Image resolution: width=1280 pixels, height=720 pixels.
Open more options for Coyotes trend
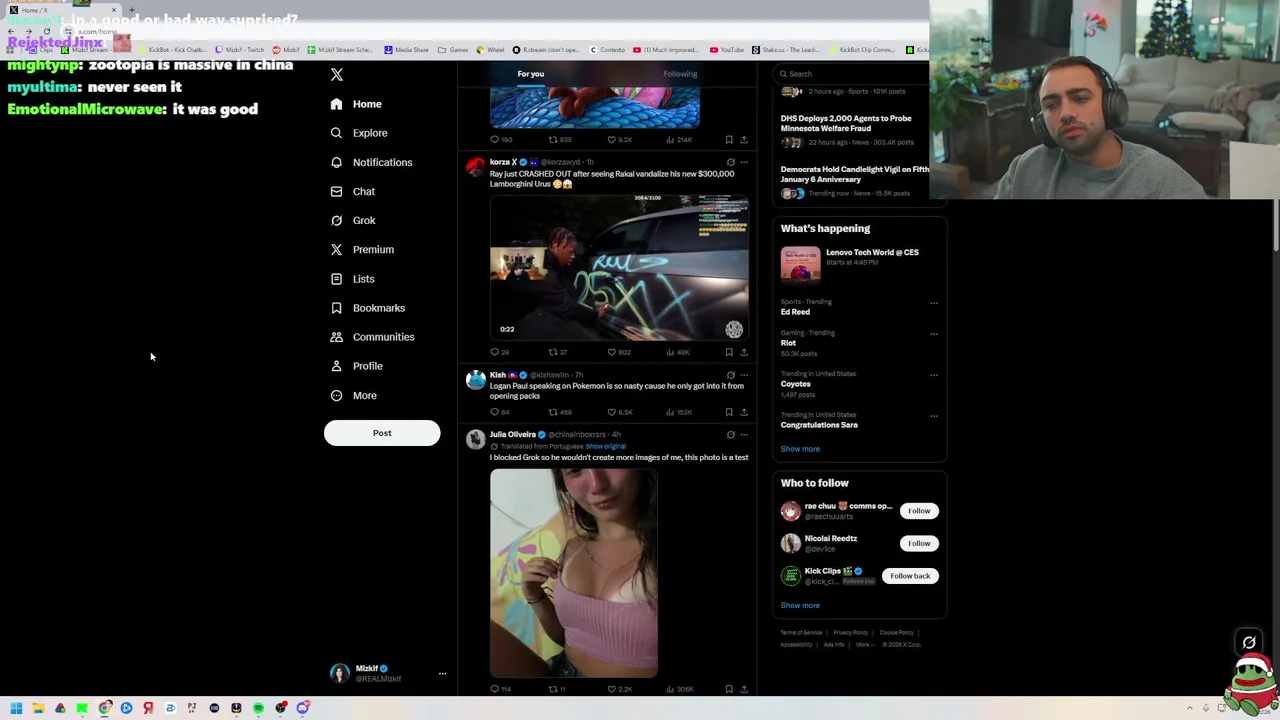(x=934, y=375)
